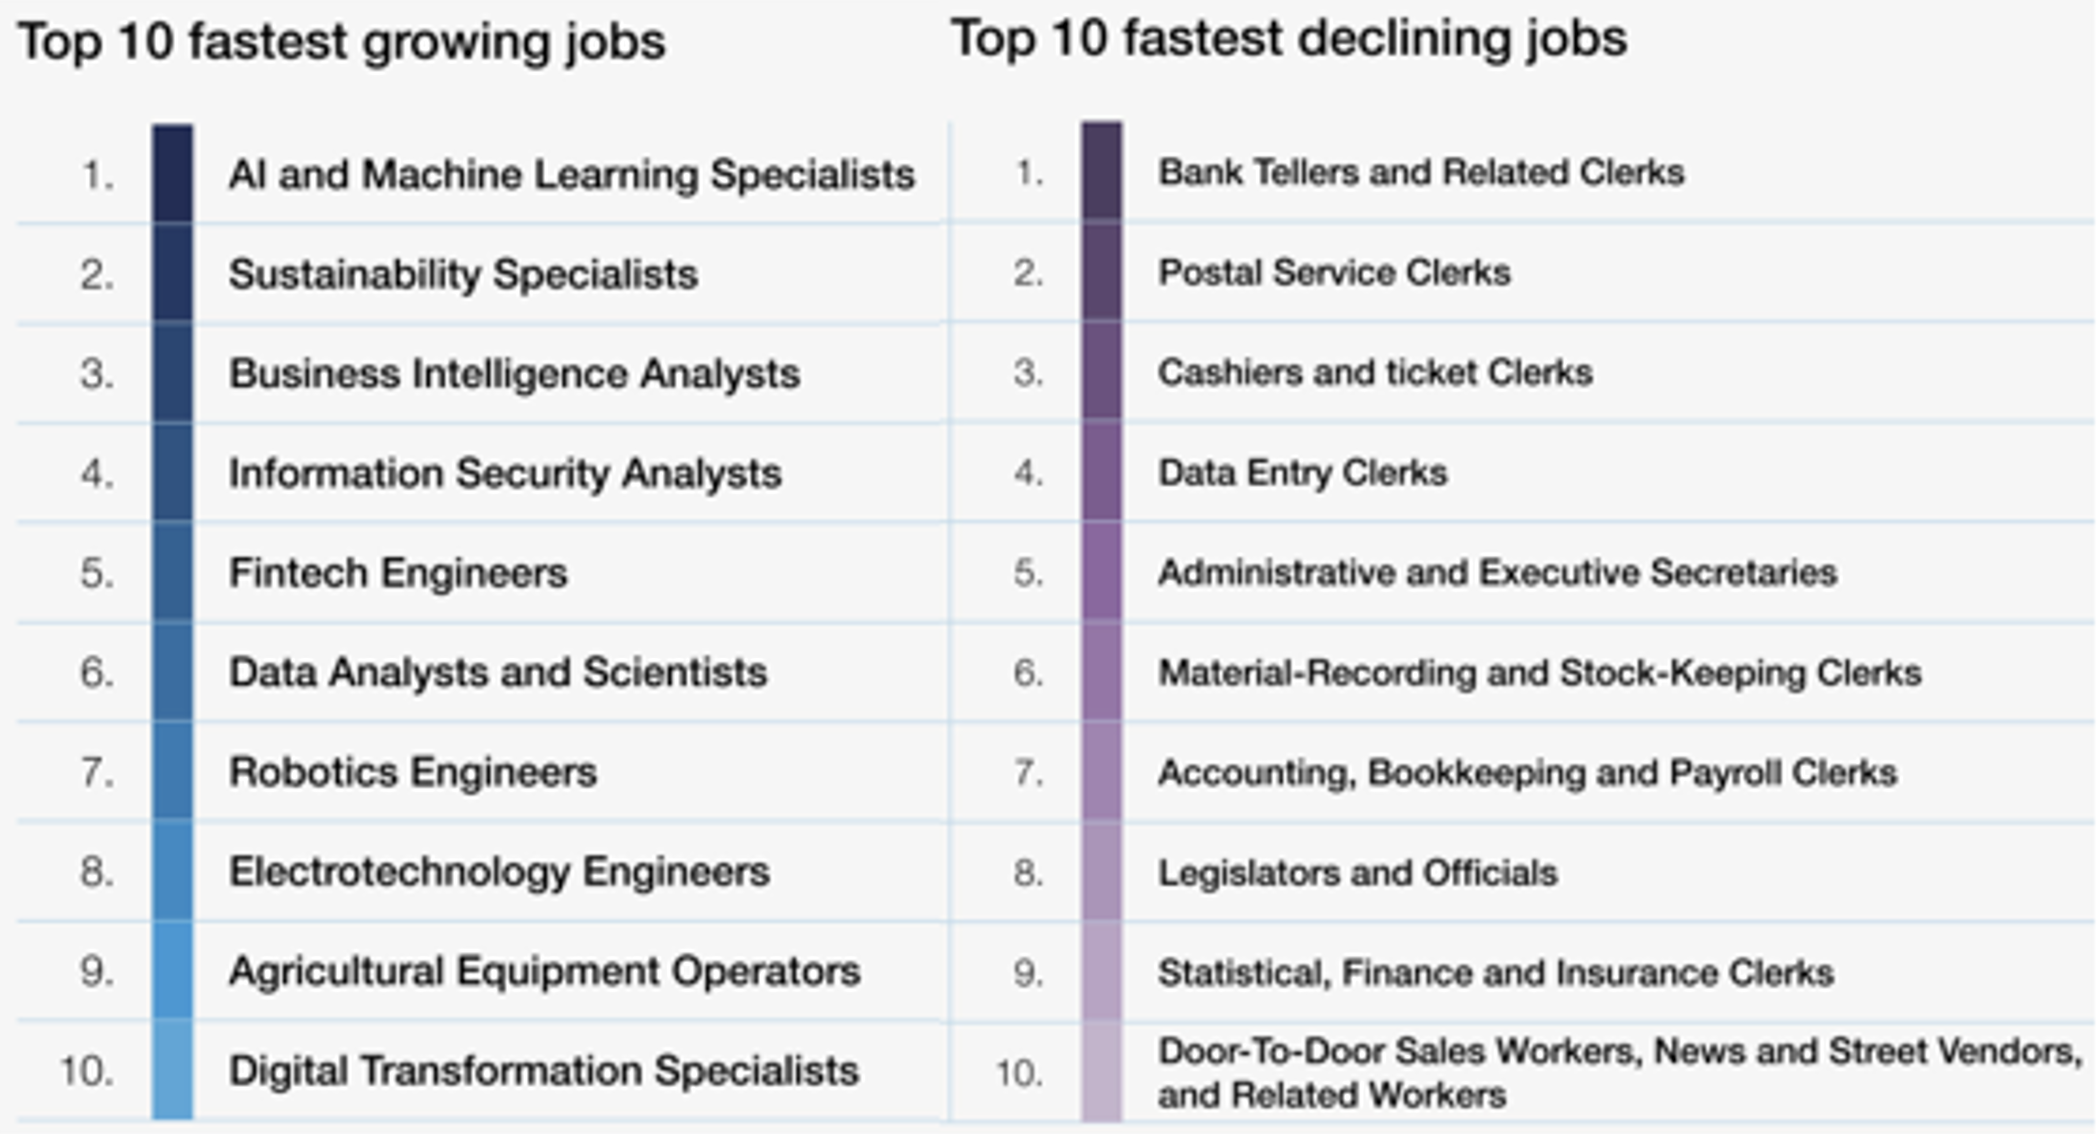The height and width of the screenshot is (1134, 2098).
Task: Select Statistical, Finance and Insurance Clerks
Action: (1495, 973)
